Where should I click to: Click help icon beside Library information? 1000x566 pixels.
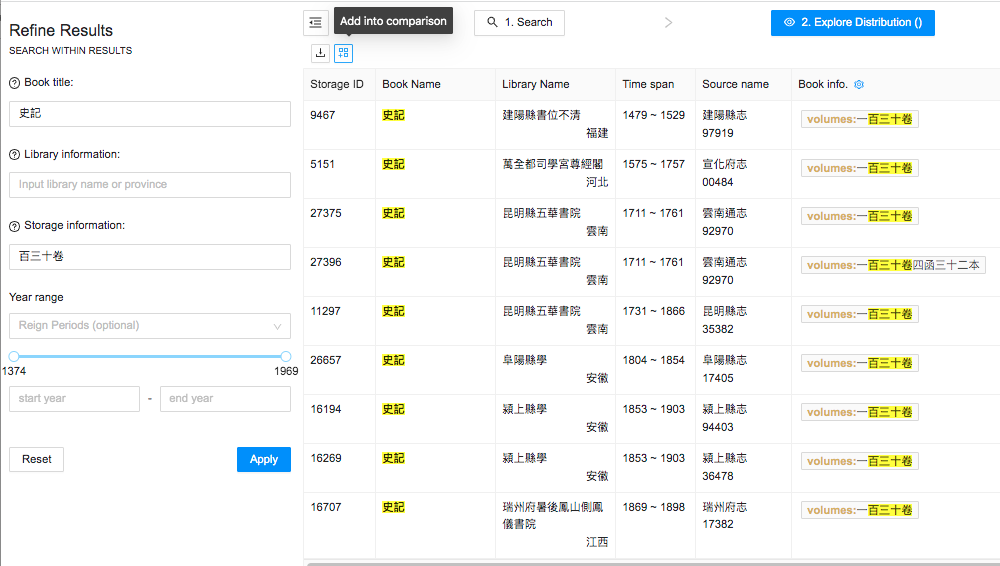pos(15,155)
